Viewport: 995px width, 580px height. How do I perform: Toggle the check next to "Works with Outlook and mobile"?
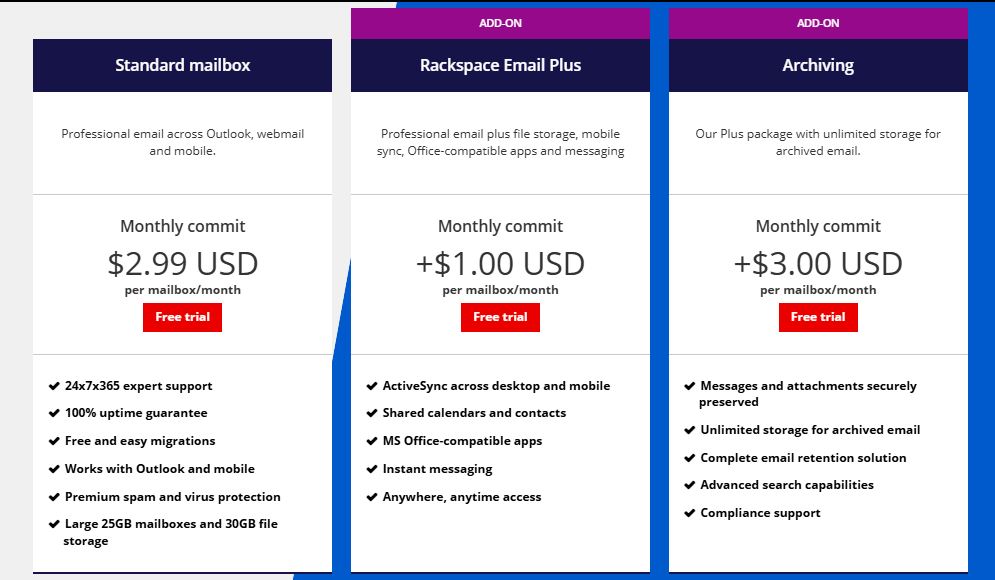click(x=53, y=469)
